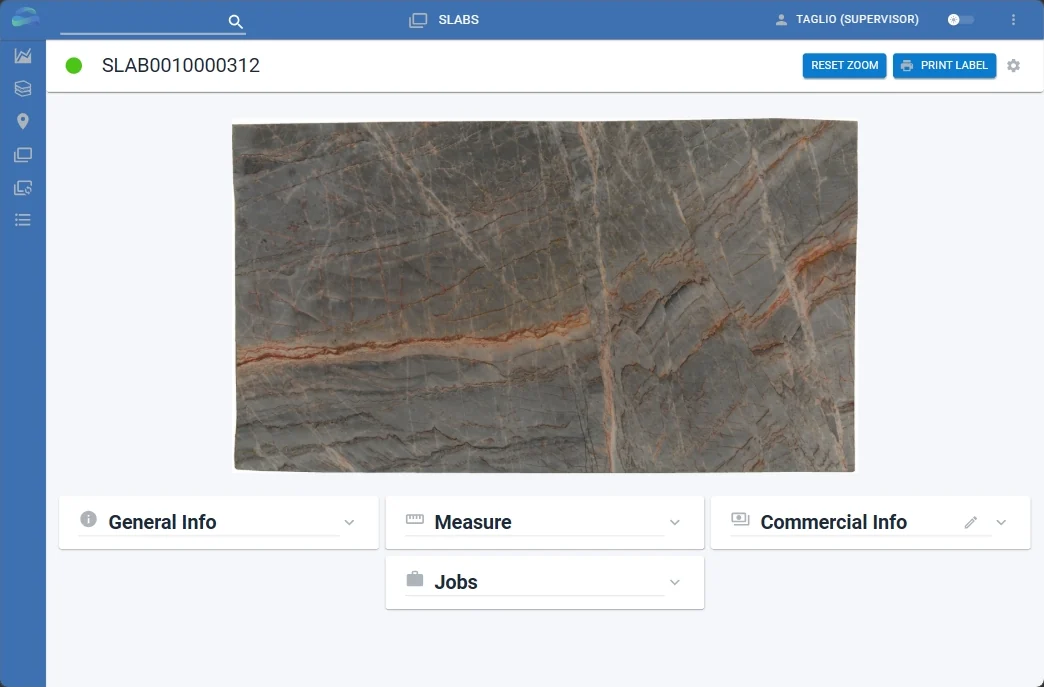The image size is (1044, 687).
Task: Click the PRINT LABEL button
Action: pyautogui.click(x=944, y=65)
